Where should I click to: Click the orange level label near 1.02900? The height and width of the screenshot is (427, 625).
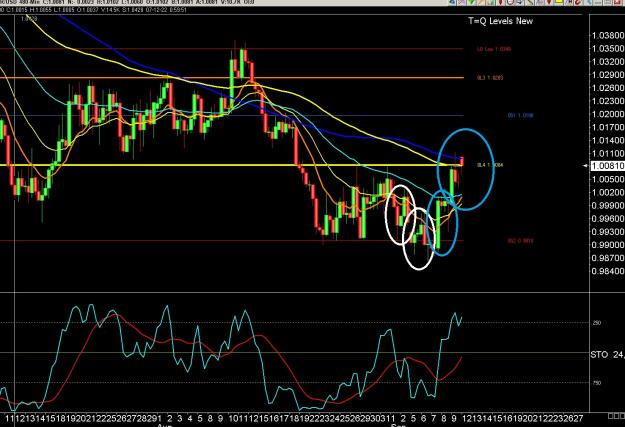coord(490,78)
